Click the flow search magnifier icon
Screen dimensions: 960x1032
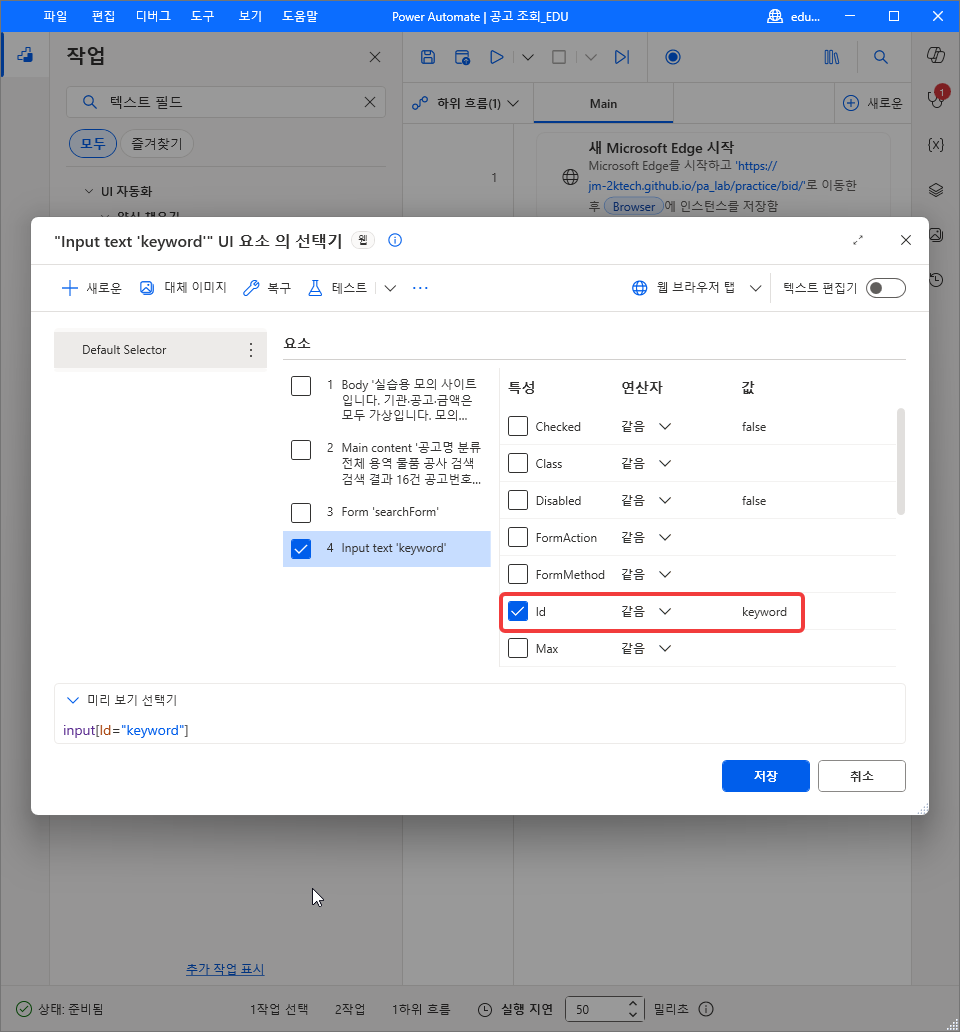pyautogui.click(x=880, y=57)
